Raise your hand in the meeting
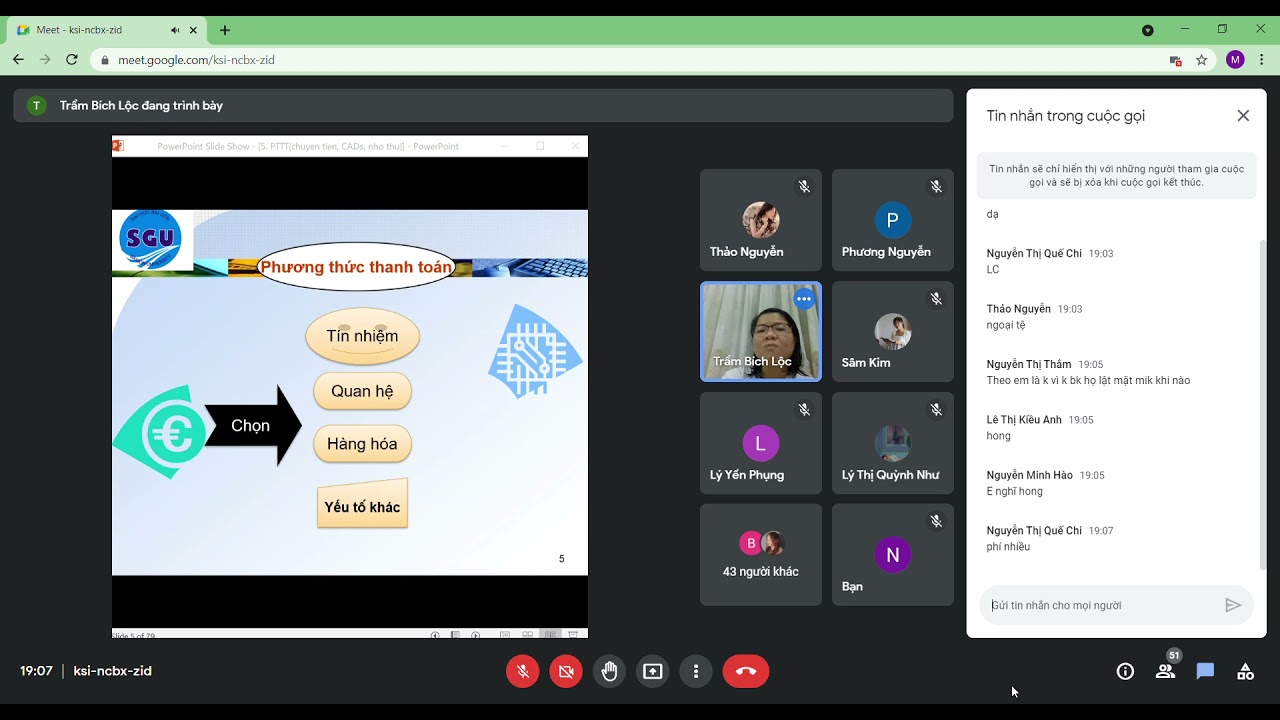 tap(609, 671)
